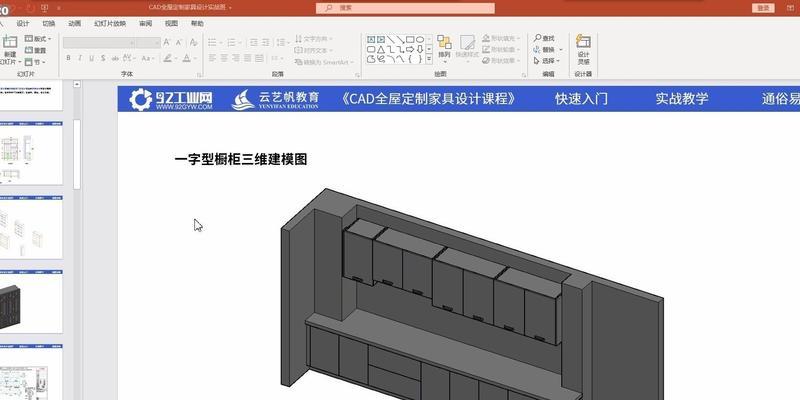
Task: Open the 文字方向 text direction dropdown
Action: tap(314, 39)
